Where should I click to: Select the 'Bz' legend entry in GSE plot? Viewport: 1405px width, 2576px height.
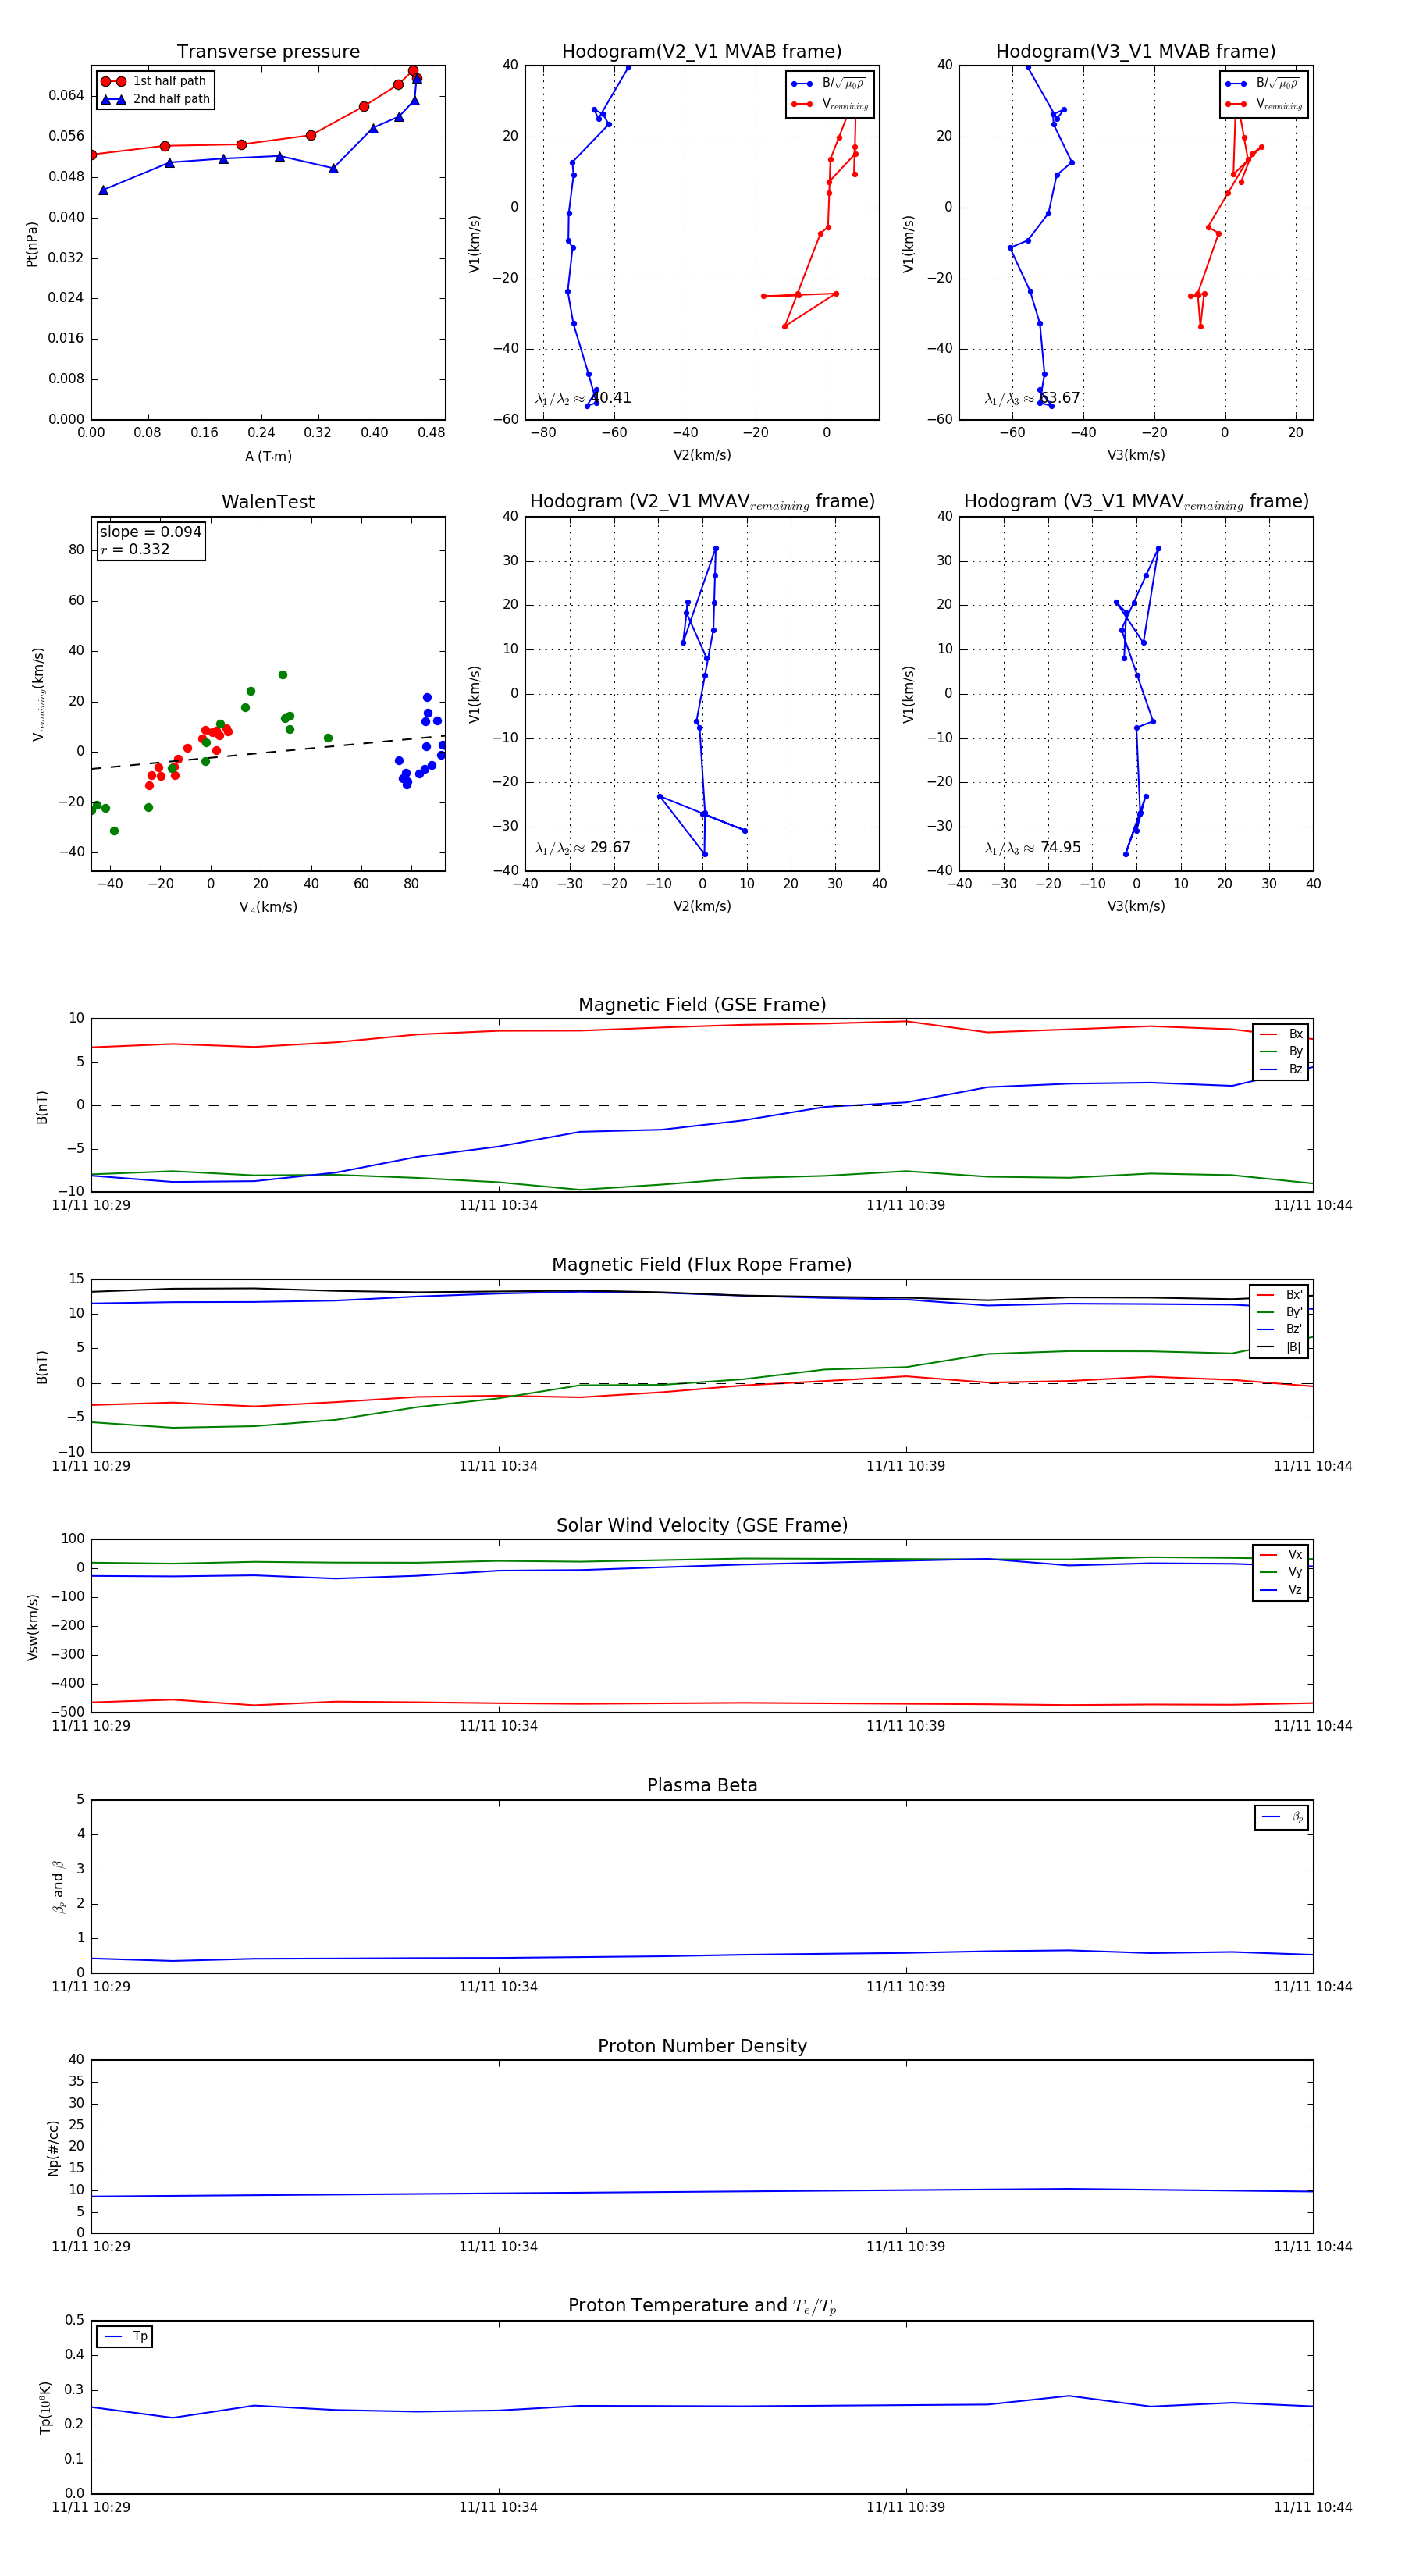1281,1069
